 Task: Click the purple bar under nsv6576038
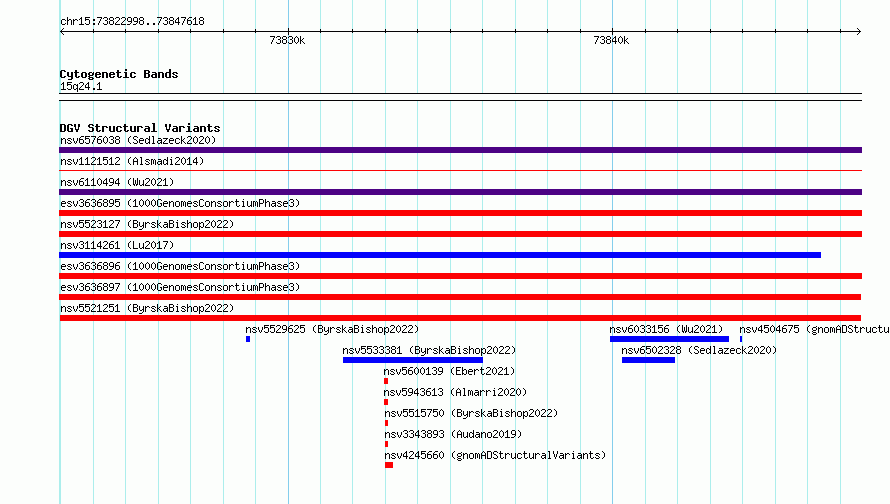460,150
